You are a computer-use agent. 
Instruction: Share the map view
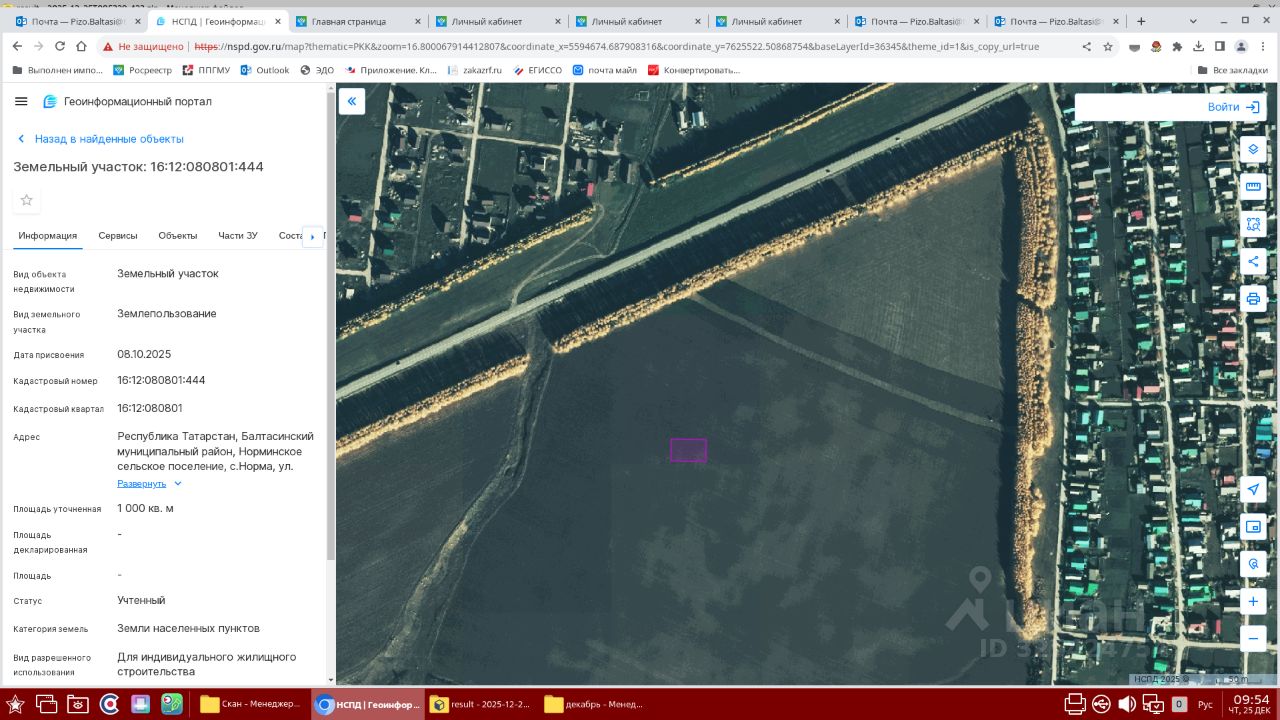(x=1253, y=262)
